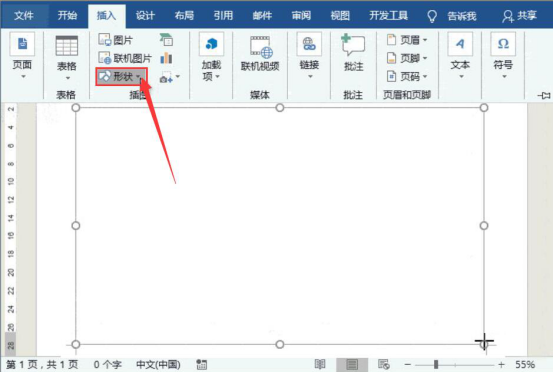Go to the 邮件 tab
Screen dimensions: 554x372
coord(262,16)
